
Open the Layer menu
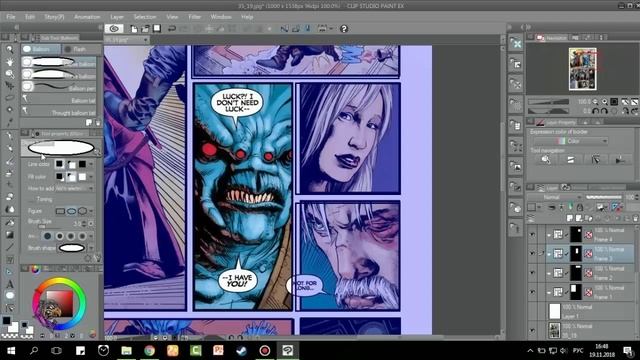(117, 17)
